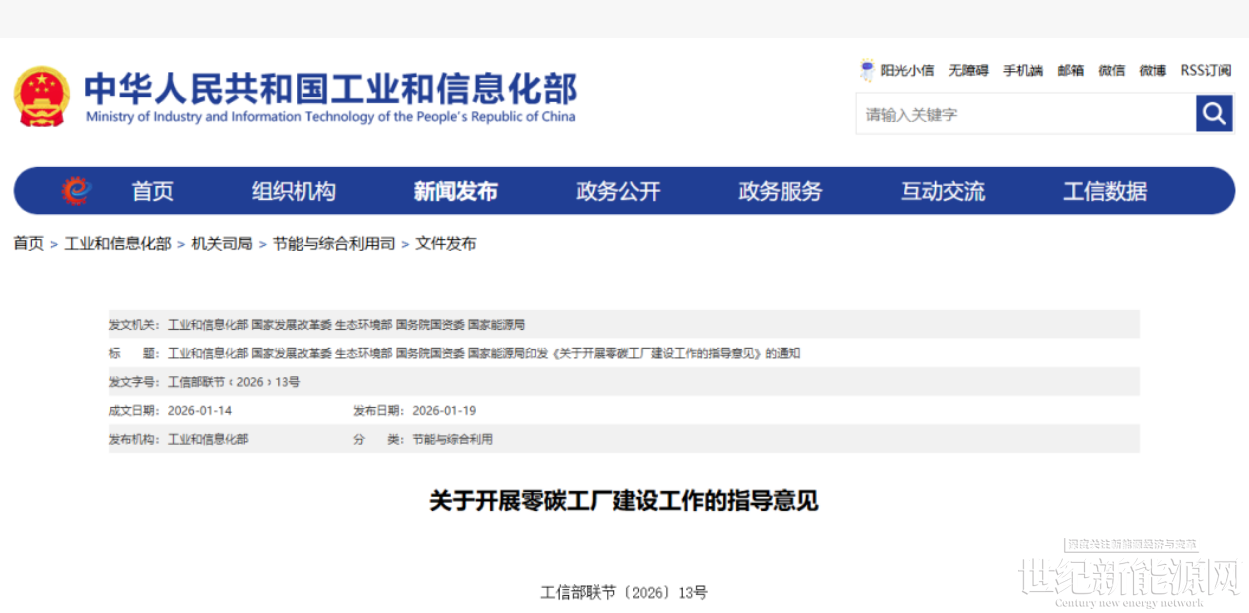The width and height of the screenshot is (1249, 613).
Task: Click the 邮箱 link at top
Action: [x=1071, y=70]
